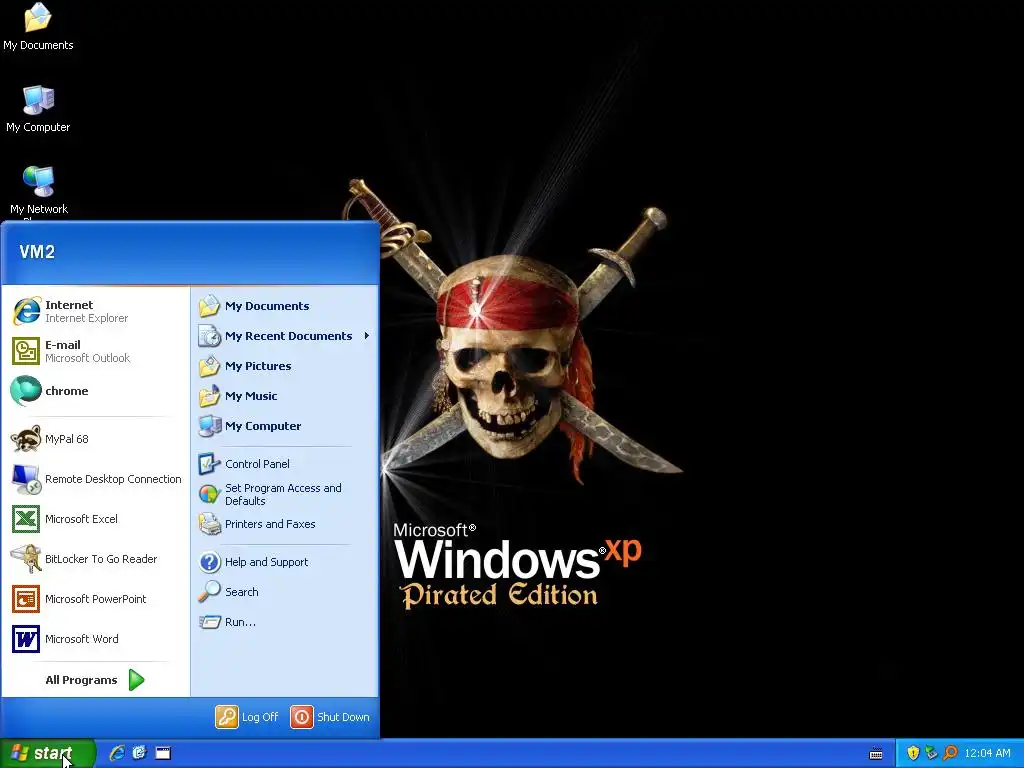Select My Computer desktop icon
Viewport: 1024px width, 768px height.
[x=38, y=109]
